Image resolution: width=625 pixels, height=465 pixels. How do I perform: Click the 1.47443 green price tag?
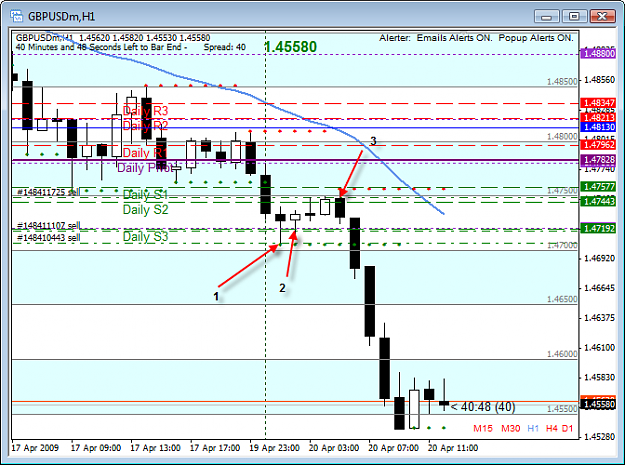pos(599,201)
